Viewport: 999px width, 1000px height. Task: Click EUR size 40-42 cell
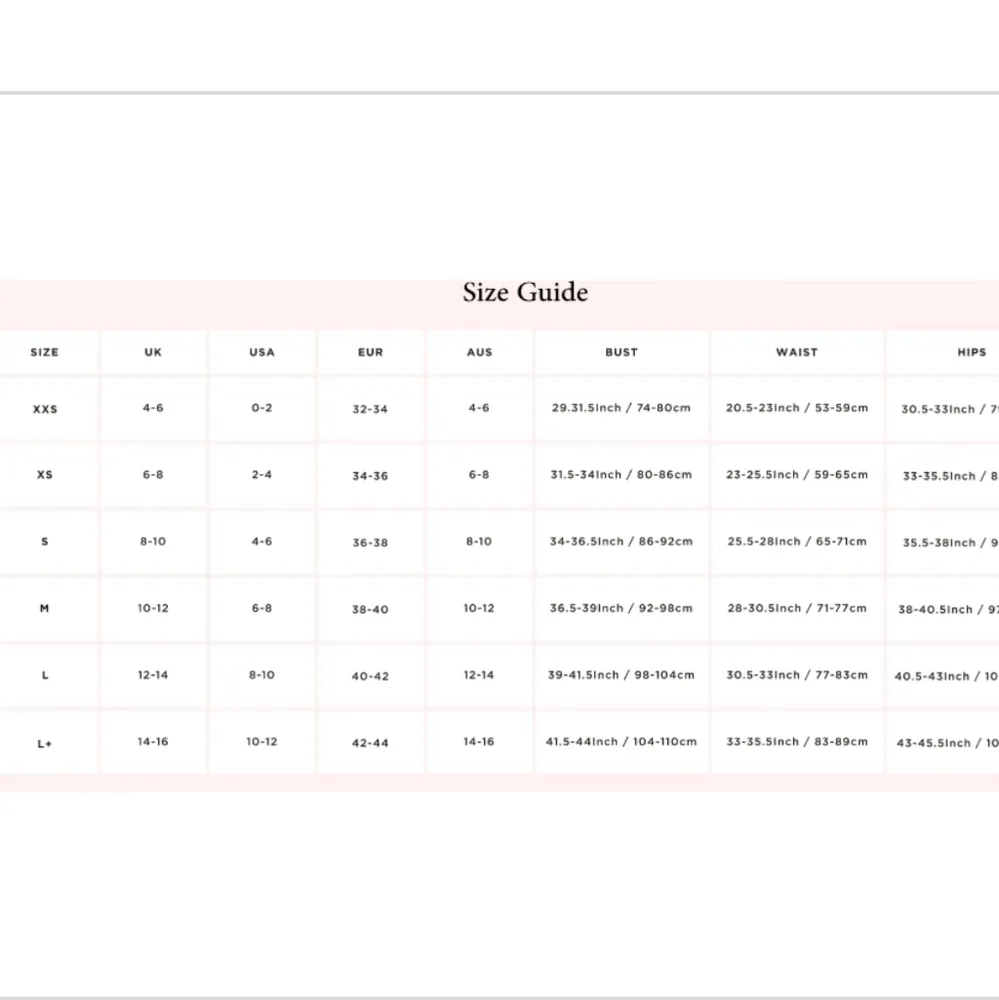(370, 677)
